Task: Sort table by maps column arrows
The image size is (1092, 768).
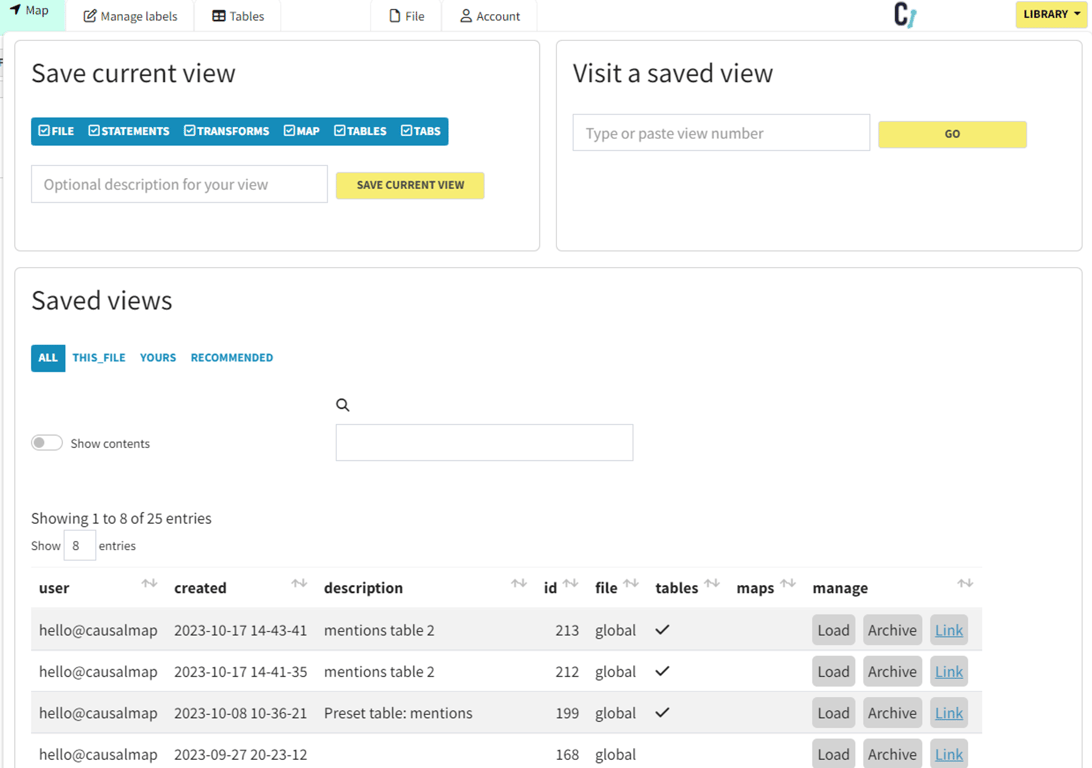Action: tap(788, 584)
